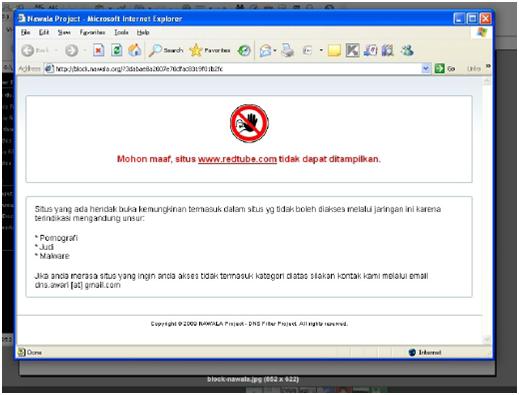Open the Search pane with the magnifier
Viewport: 519px width, 395px height.
click(x=166, y=50)
